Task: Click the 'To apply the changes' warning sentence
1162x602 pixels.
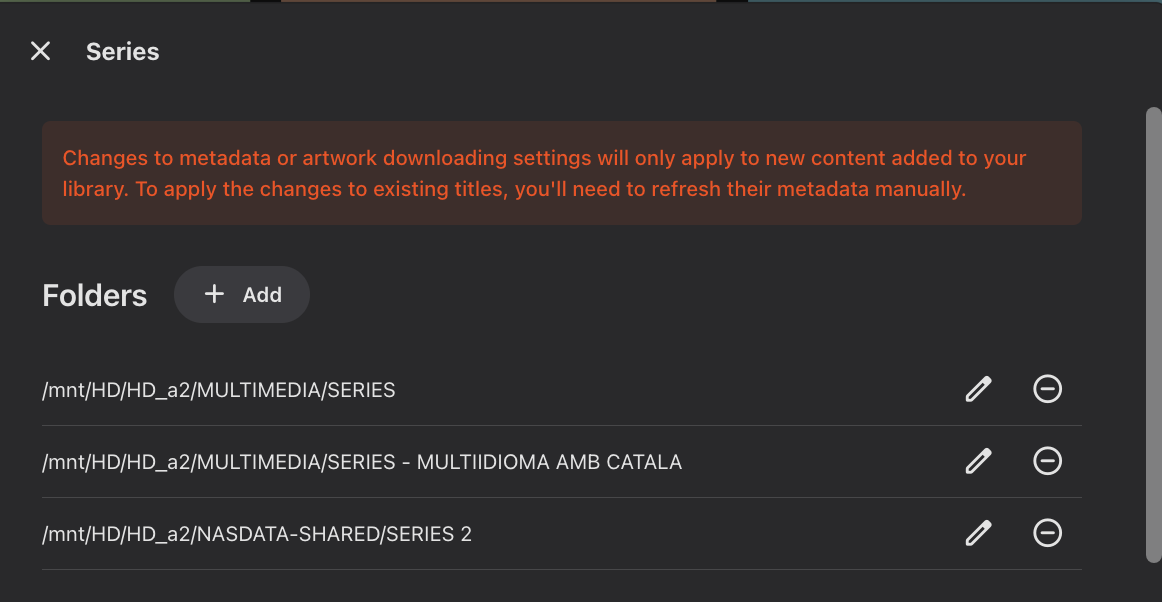Action: [x=550, y=189]
